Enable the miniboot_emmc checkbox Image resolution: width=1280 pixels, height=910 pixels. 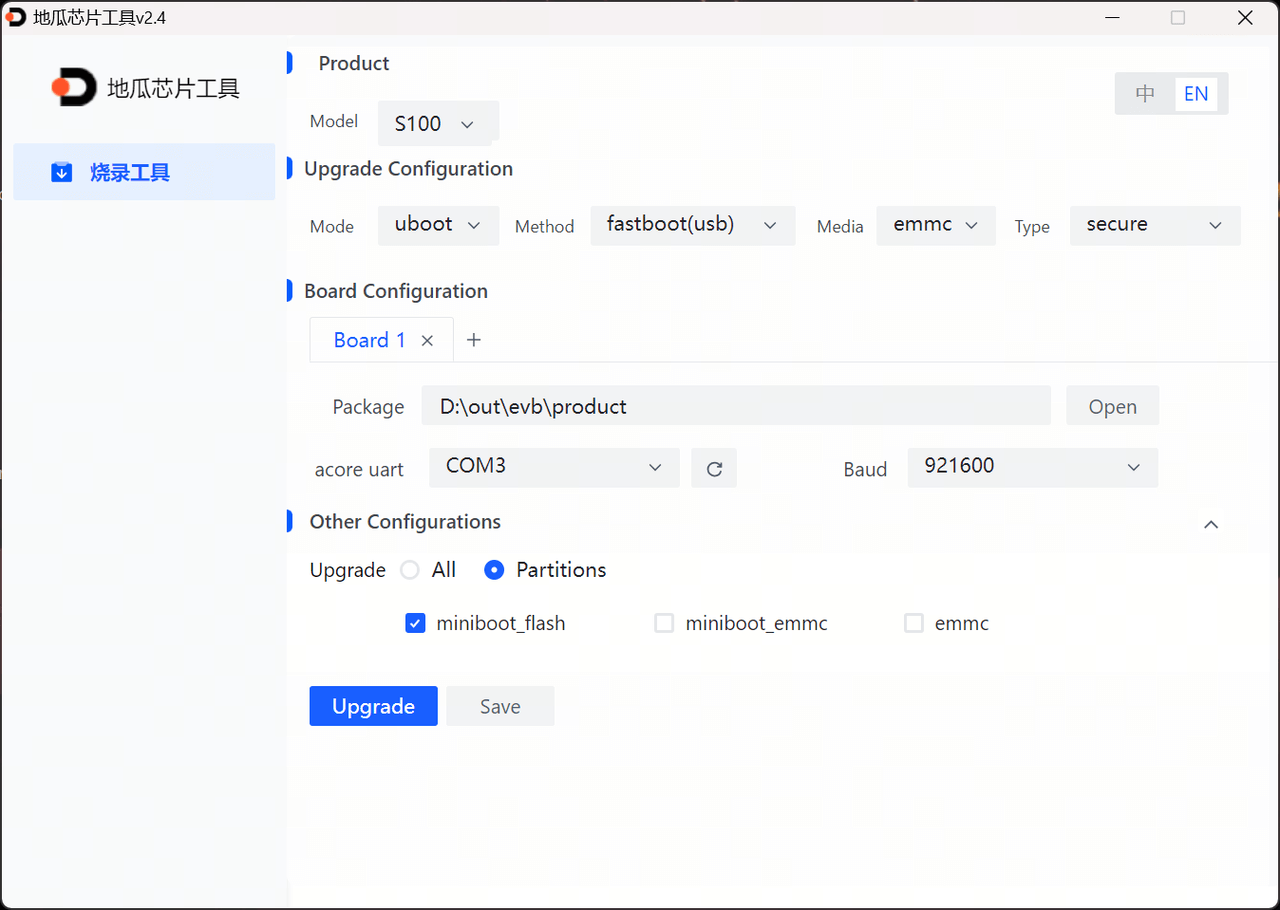click(664, 623)
